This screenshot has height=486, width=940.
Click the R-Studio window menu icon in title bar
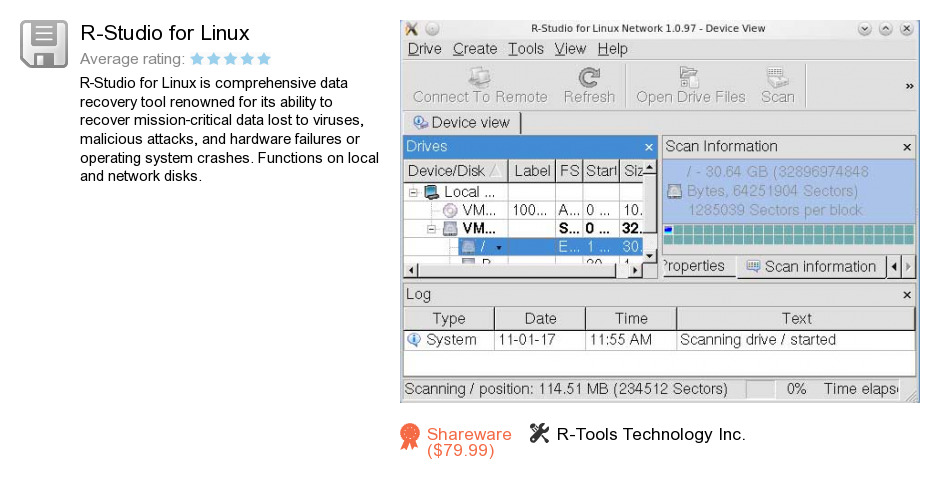411,29
